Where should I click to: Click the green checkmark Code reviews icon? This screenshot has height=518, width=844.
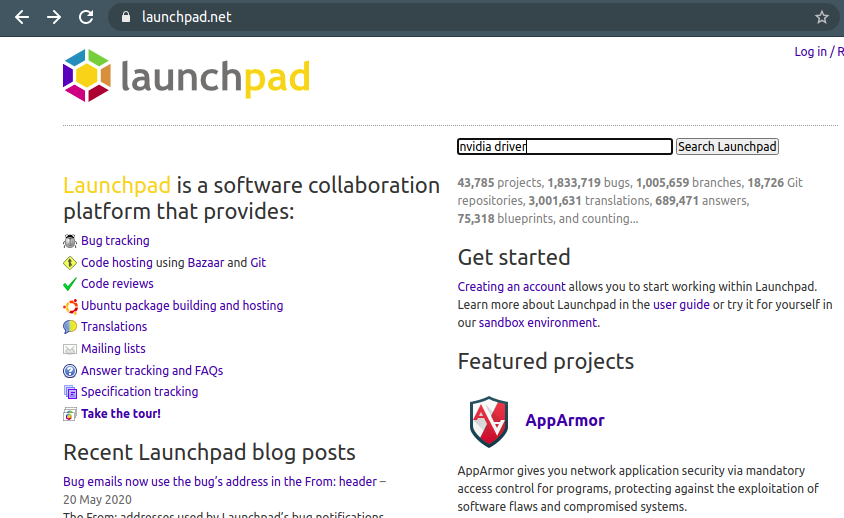70,284
